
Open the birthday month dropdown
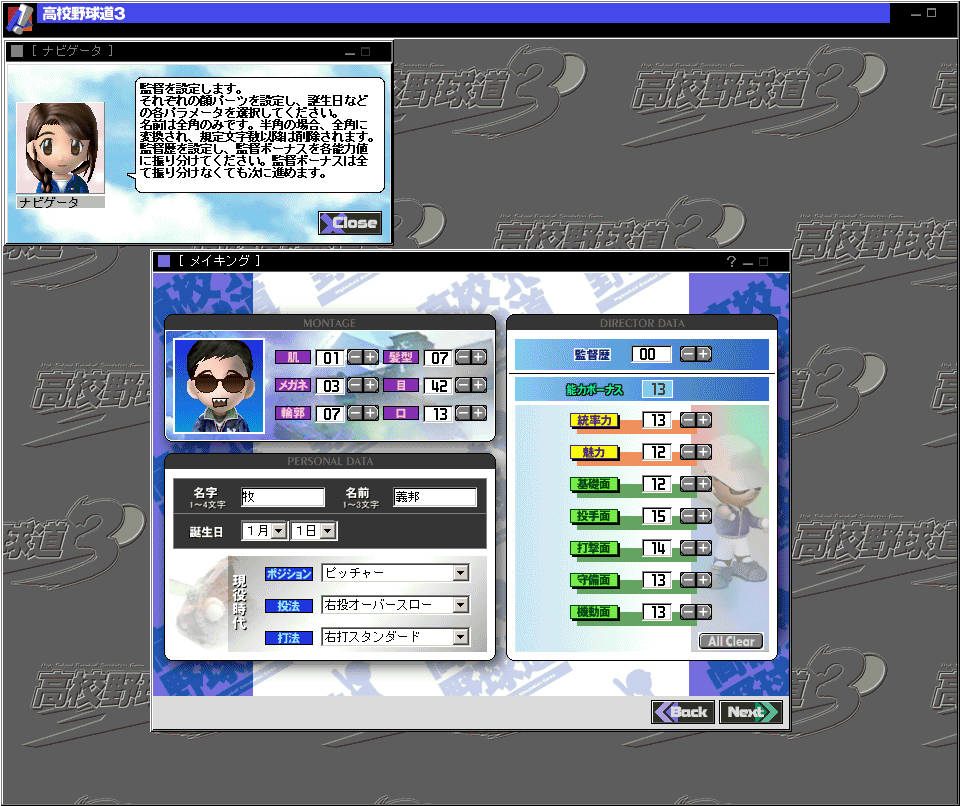[x=278, y=532]
